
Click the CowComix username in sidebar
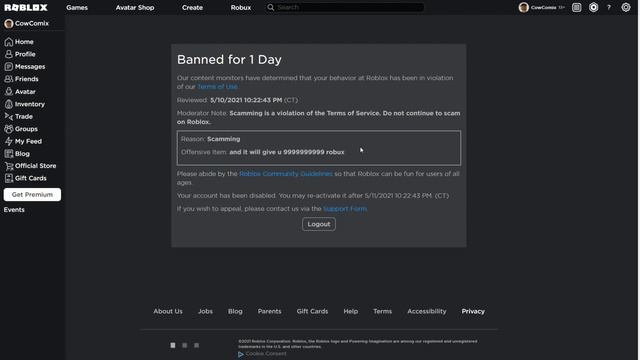(x=32, y=24)
